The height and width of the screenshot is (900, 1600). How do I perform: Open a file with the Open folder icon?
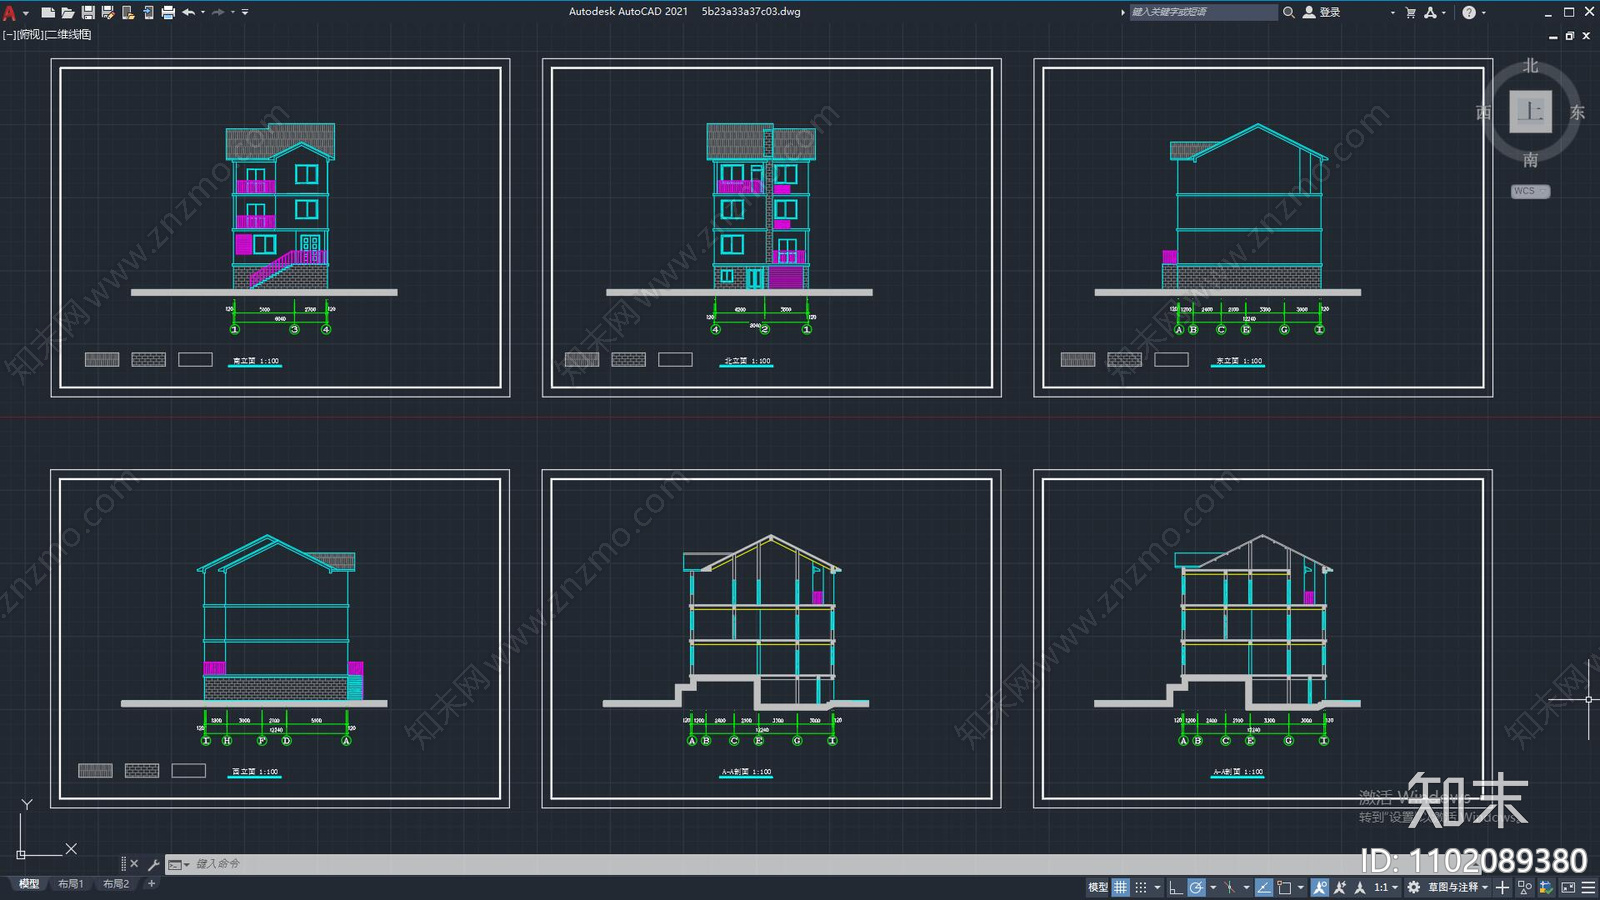click(x=67, y=12)
